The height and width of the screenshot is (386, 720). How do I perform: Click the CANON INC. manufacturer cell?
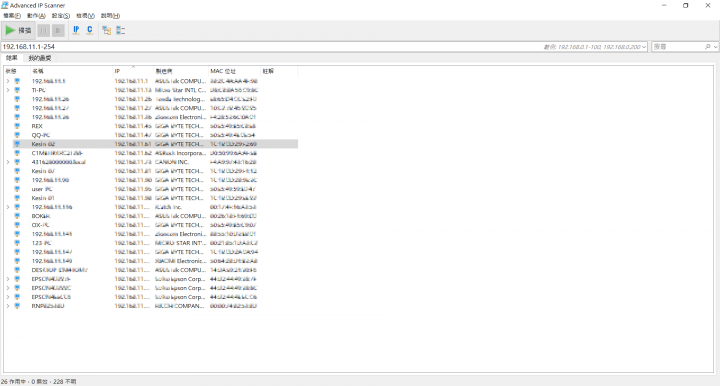click(172, 162)
